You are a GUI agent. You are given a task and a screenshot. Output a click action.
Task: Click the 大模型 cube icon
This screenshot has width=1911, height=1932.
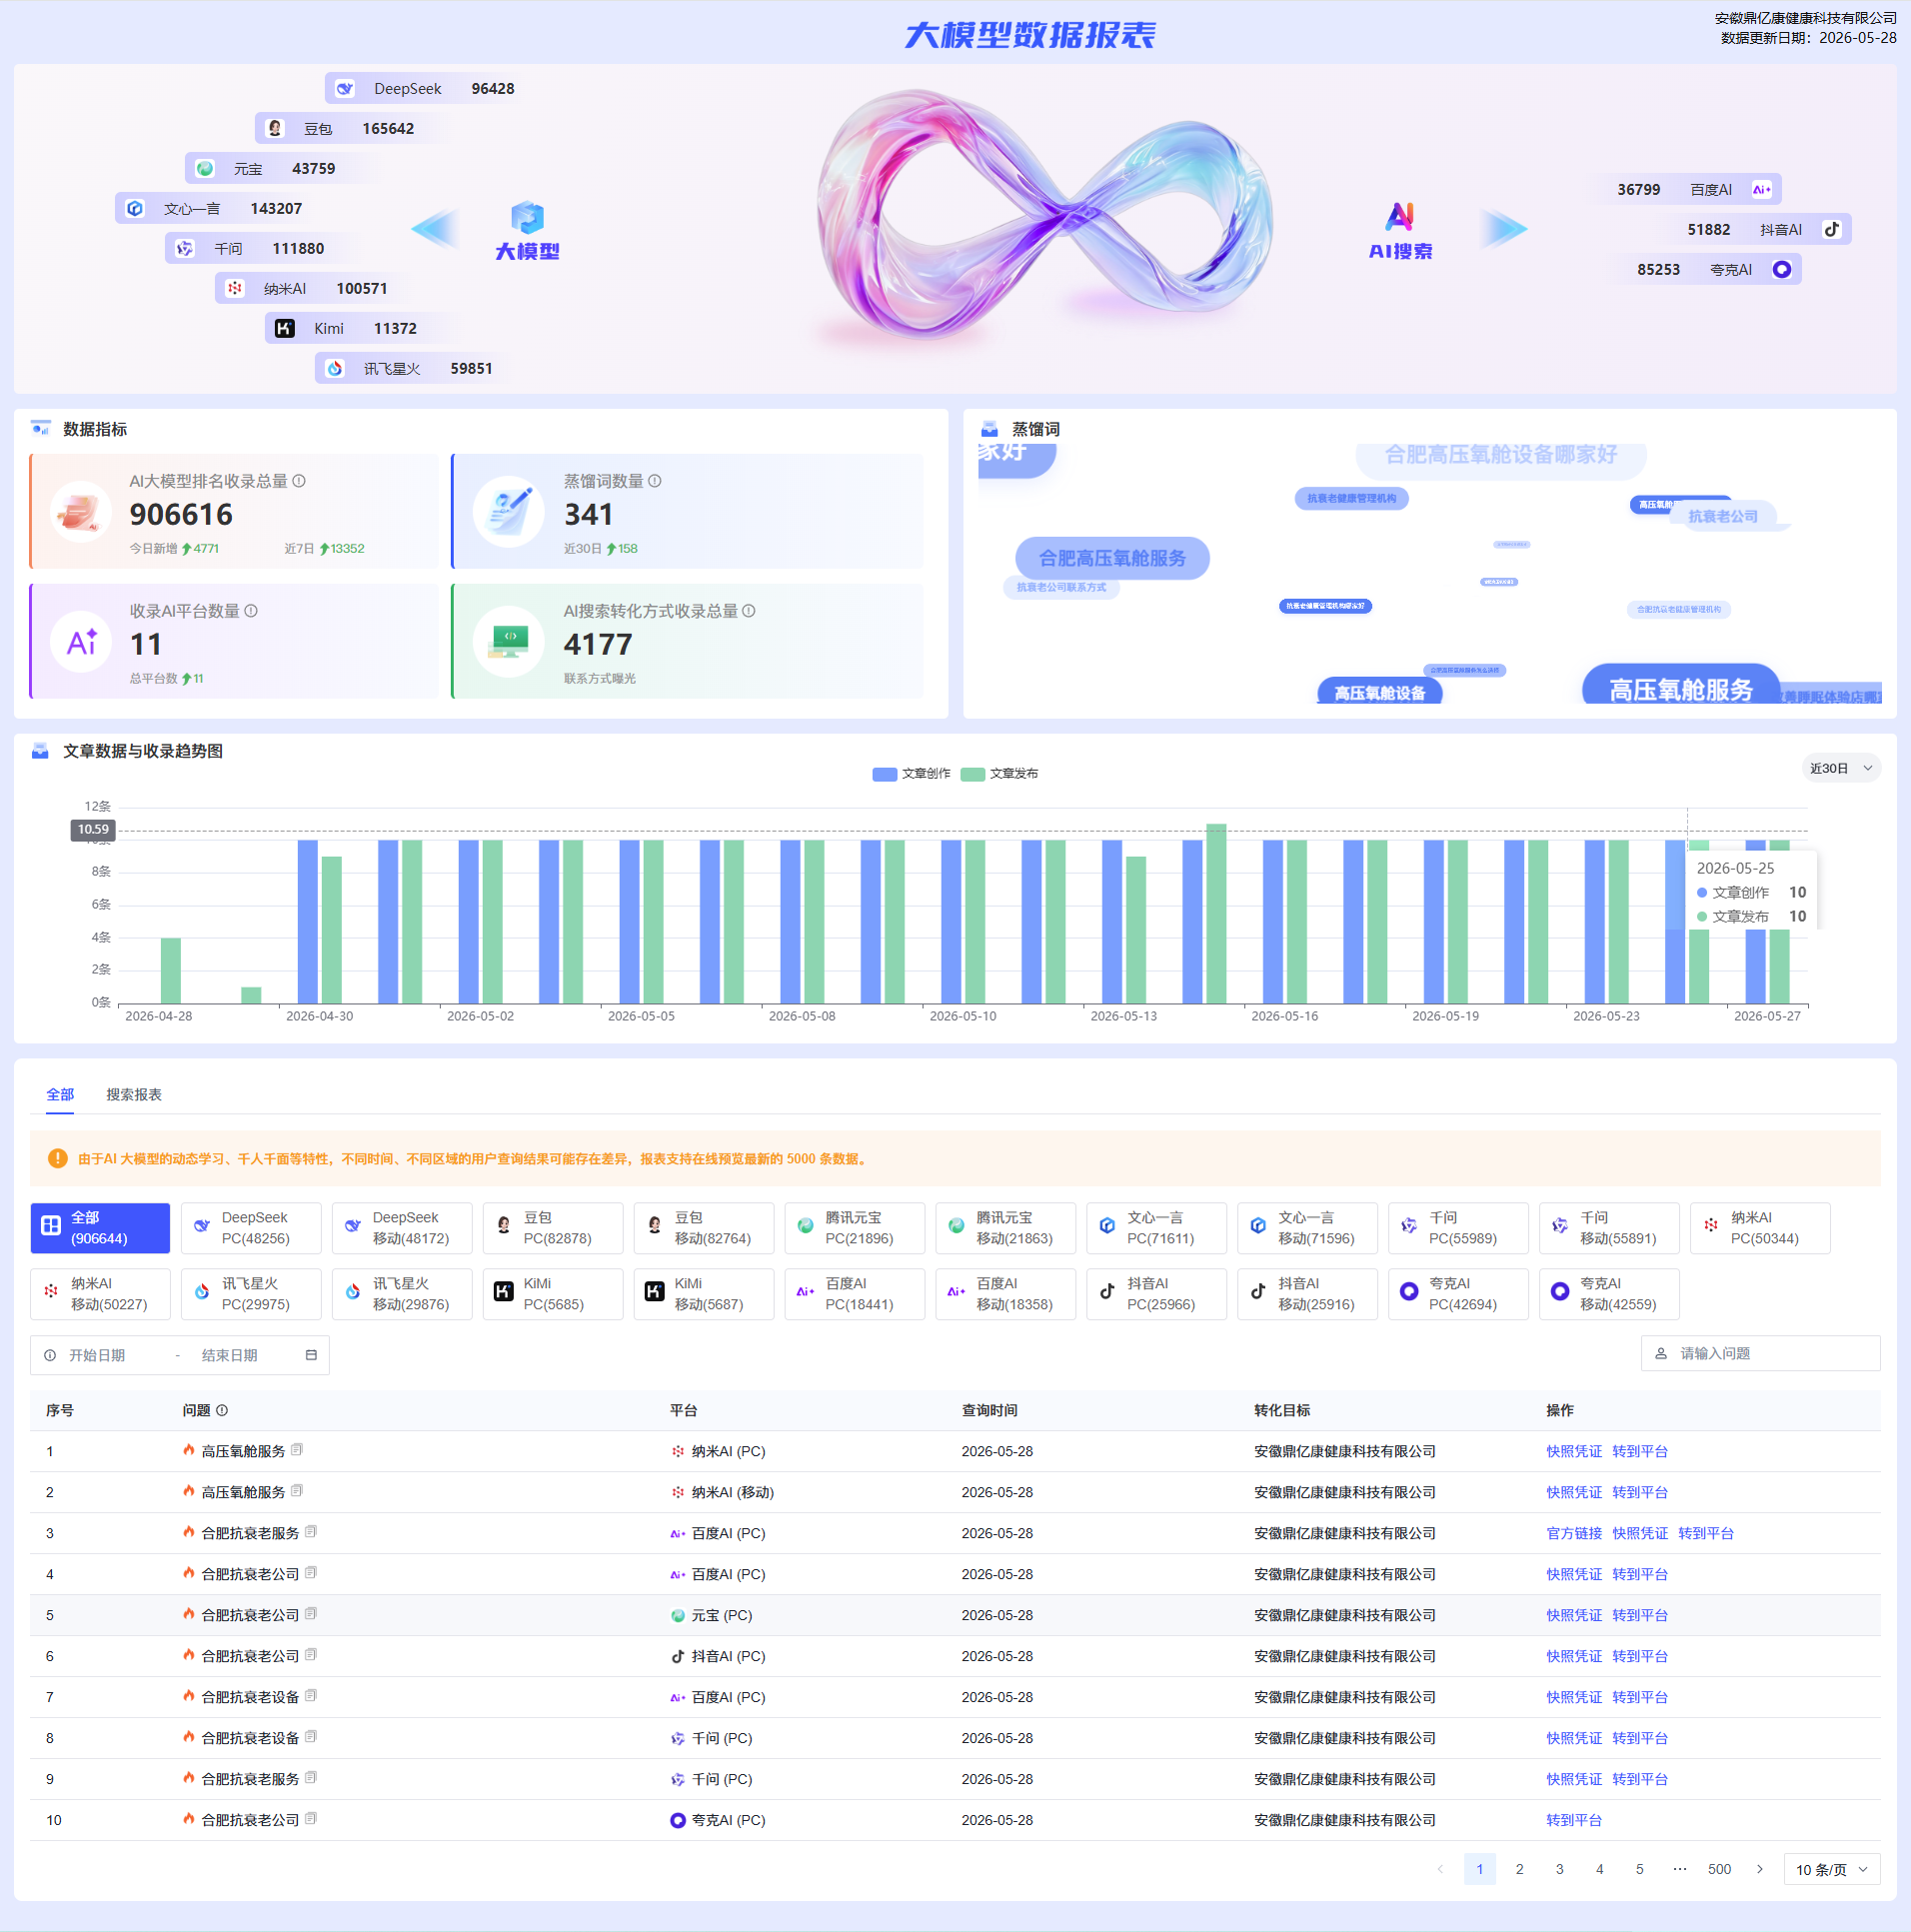tap(527, 217)
